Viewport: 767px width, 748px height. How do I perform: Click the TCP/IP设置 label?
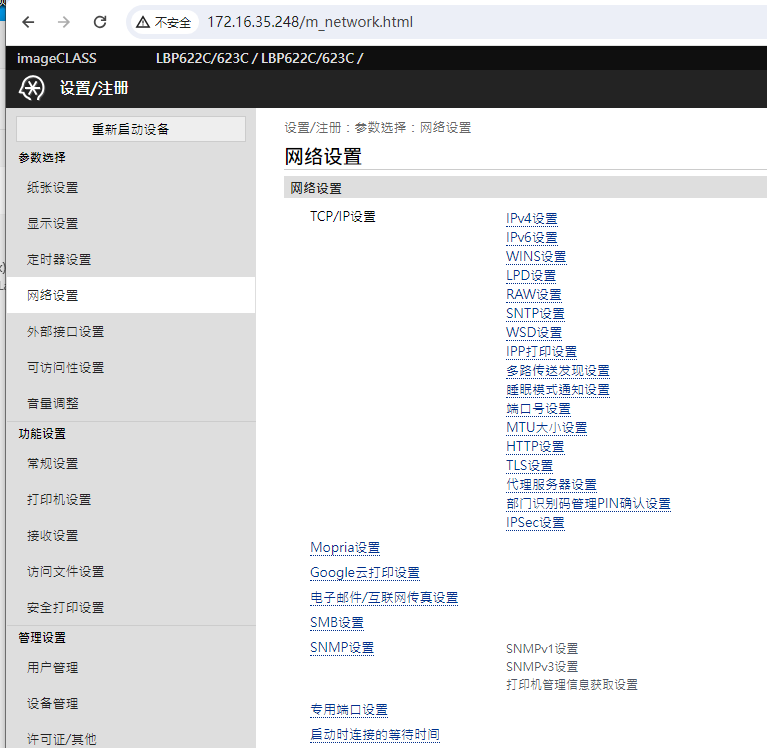[x=343, y=217]
